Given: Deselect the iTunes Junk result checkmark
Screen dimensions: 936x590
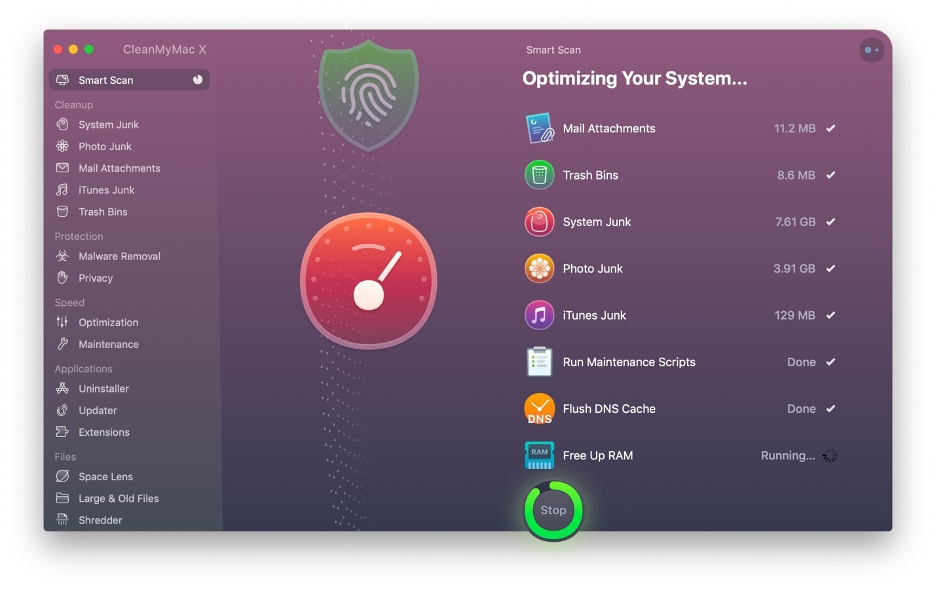Looking at the screenshot, I should (x=828, y=315).
